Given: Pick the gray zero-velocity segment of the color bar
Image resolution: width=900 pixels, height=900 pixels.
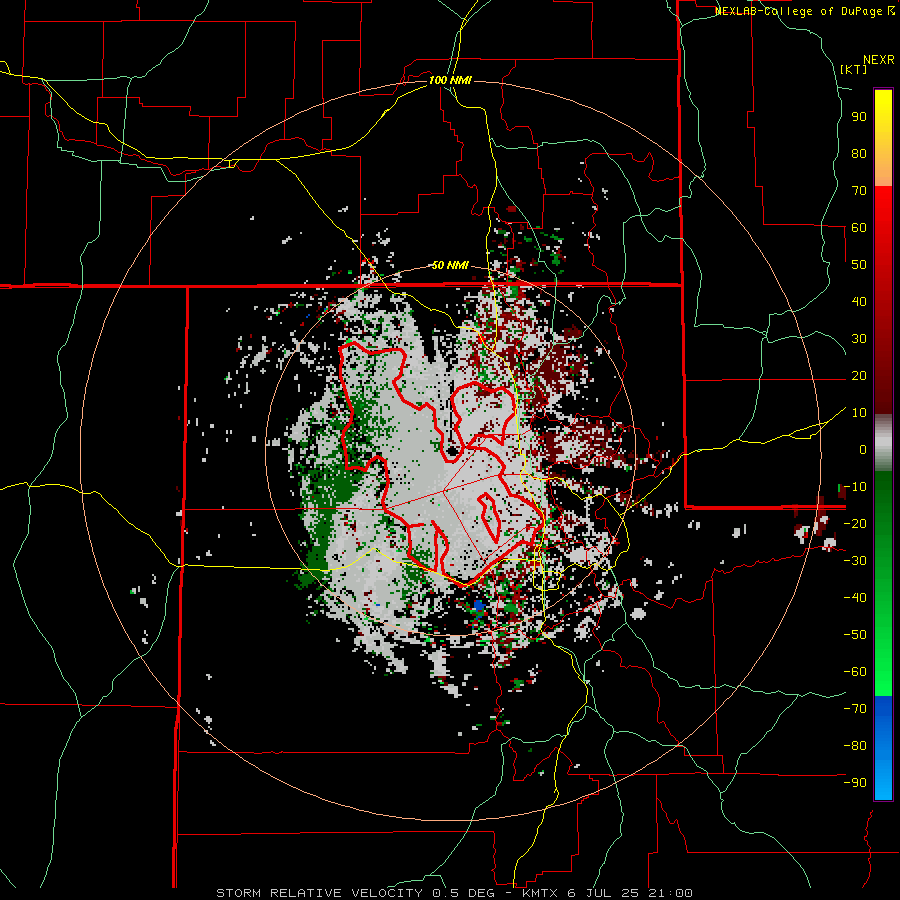Looking at the screenshot, I should click(x=883, y=443).
